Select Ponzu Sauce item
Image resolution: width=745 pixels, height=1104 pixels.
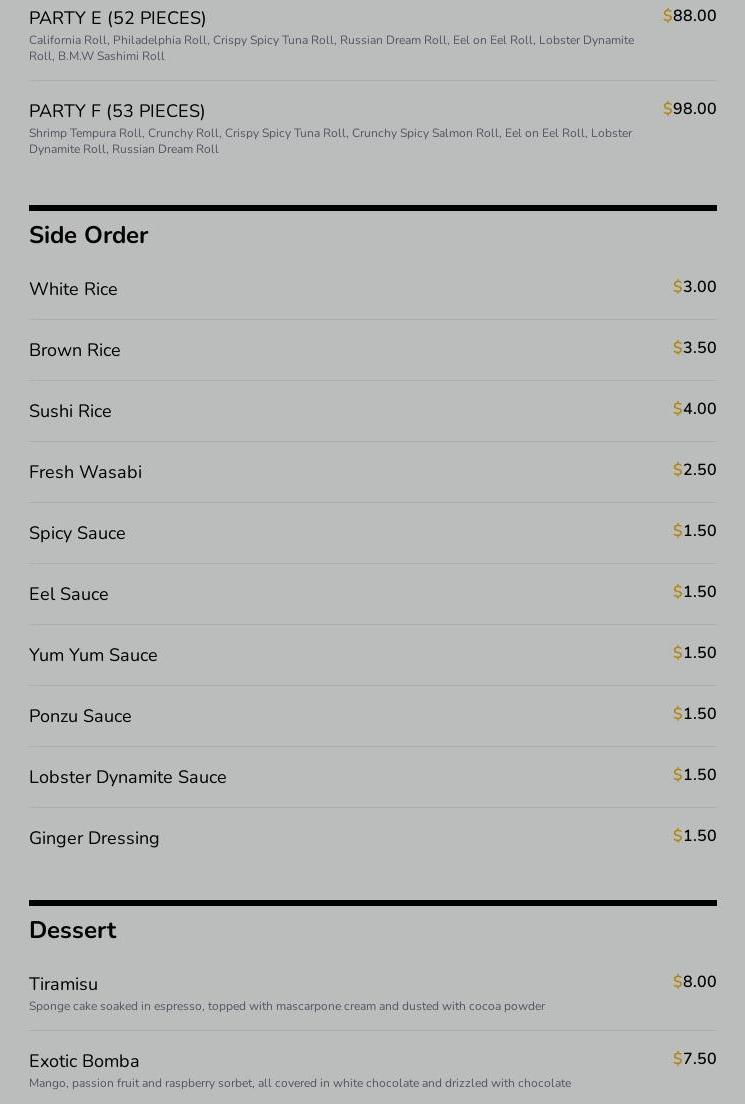(372, 716)
